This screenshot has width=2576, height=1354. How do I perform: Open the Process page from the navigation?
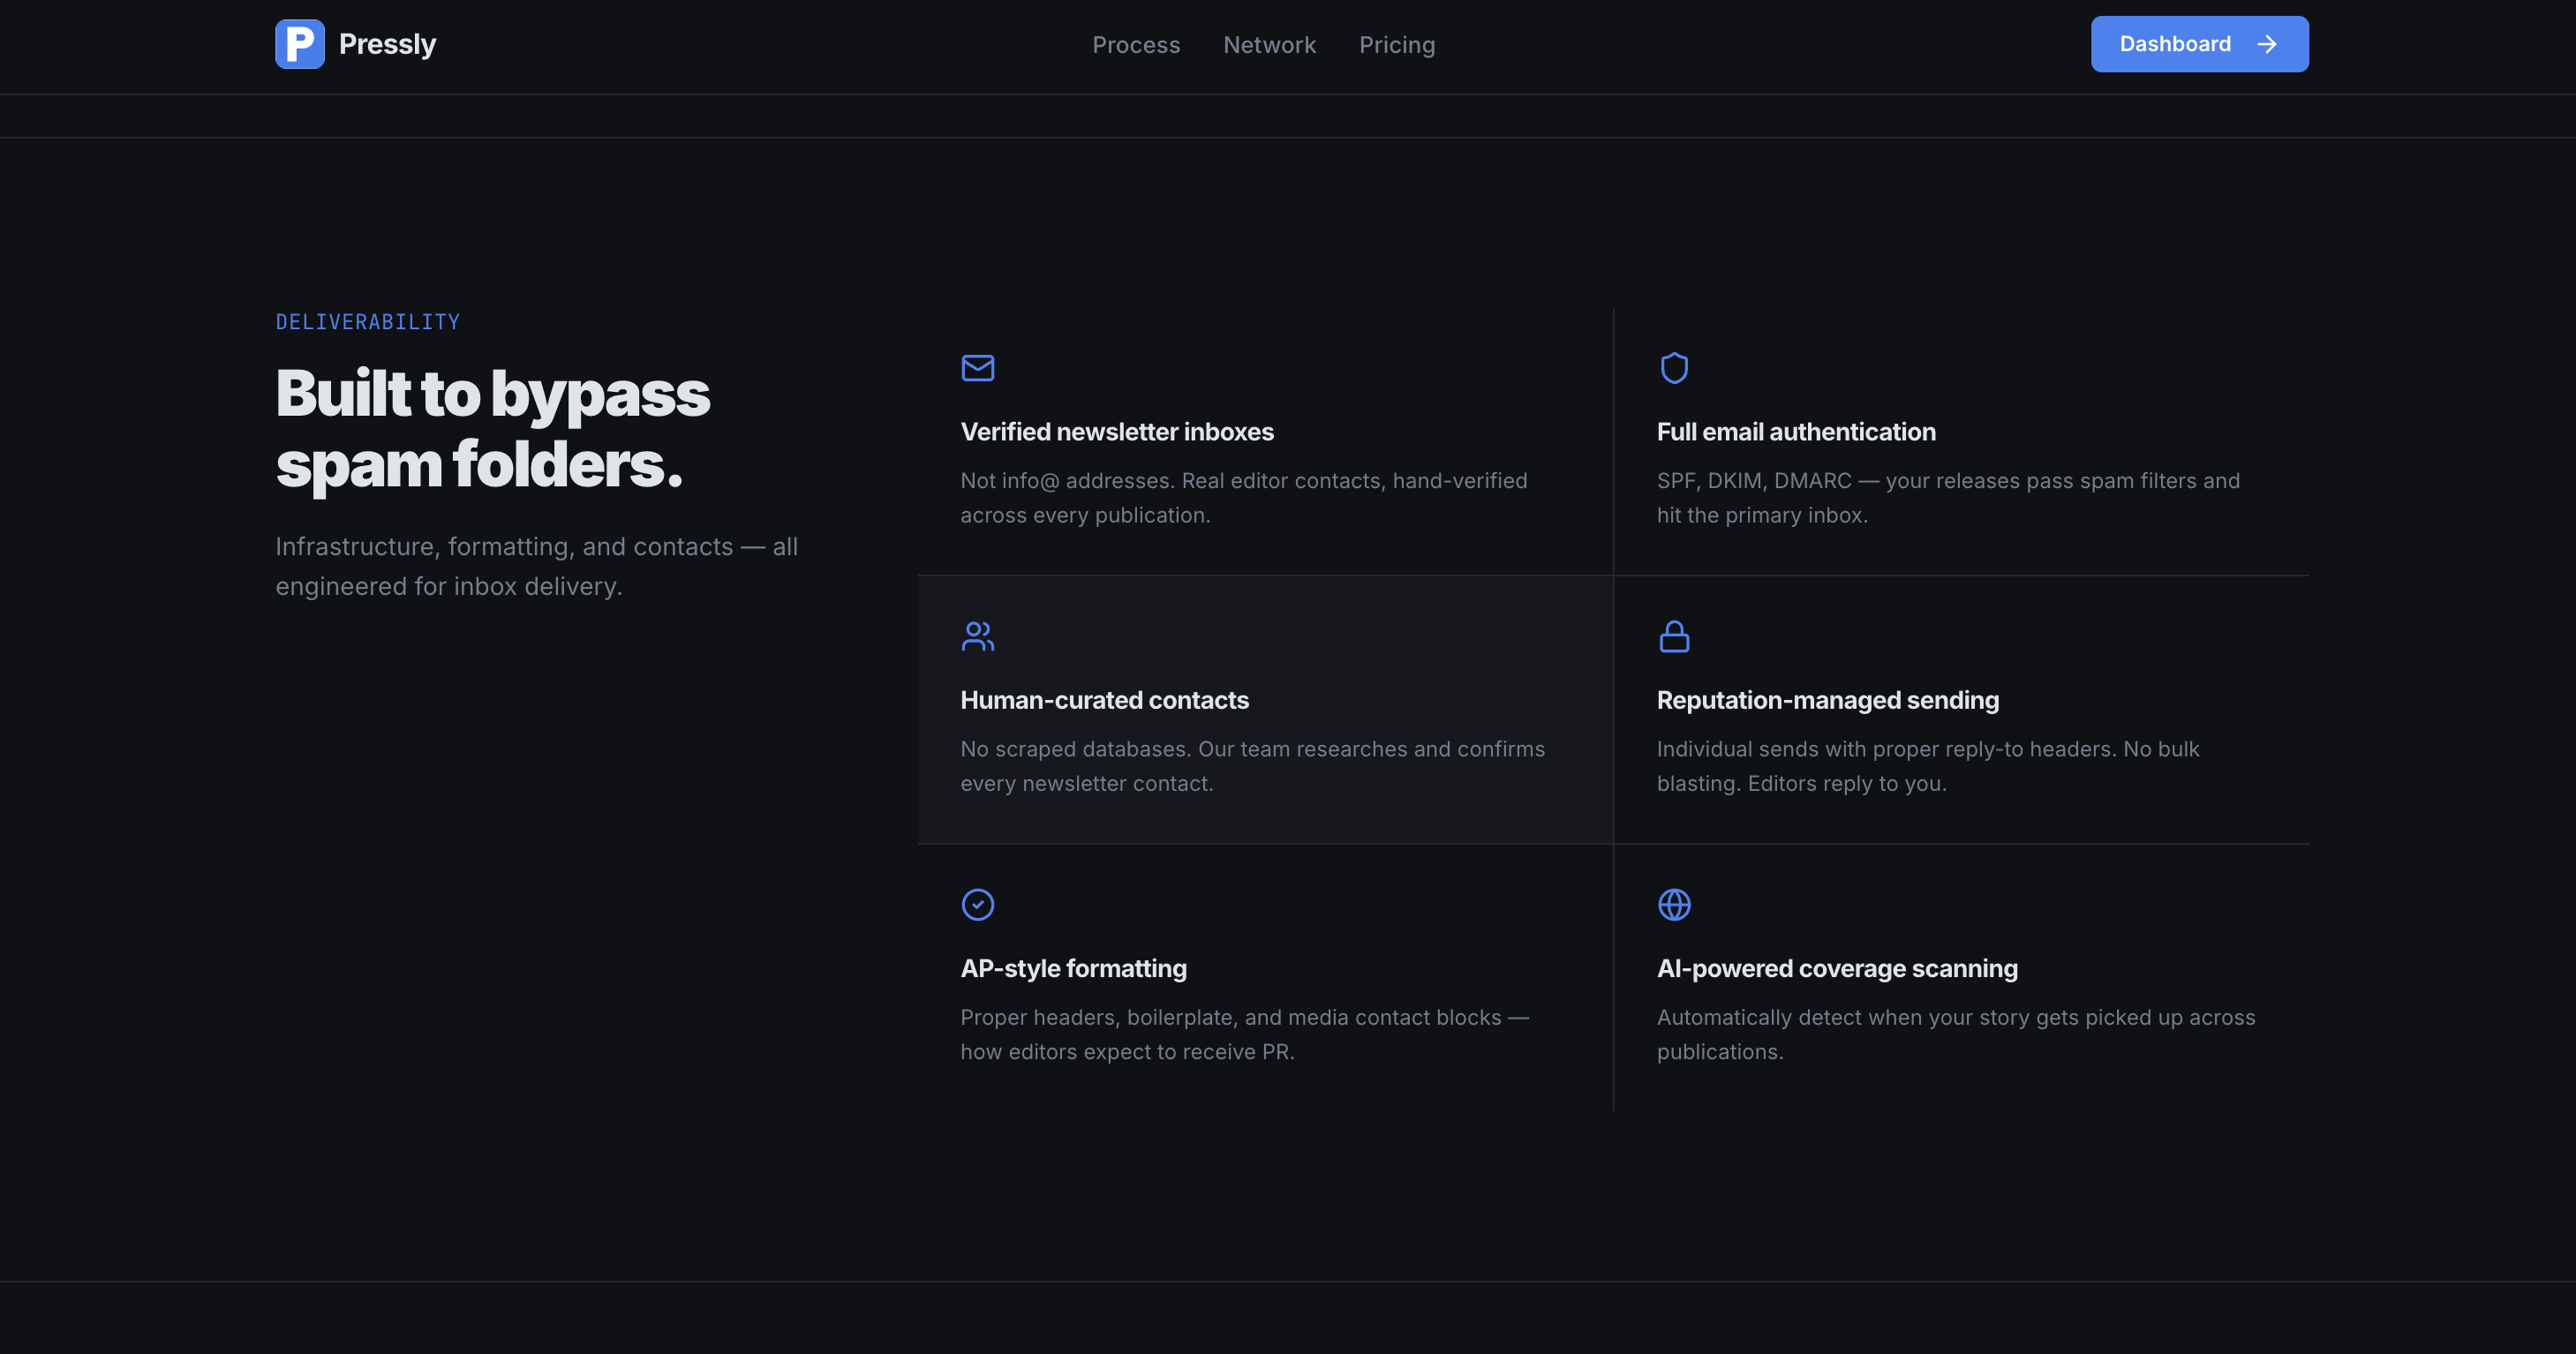1136,45
